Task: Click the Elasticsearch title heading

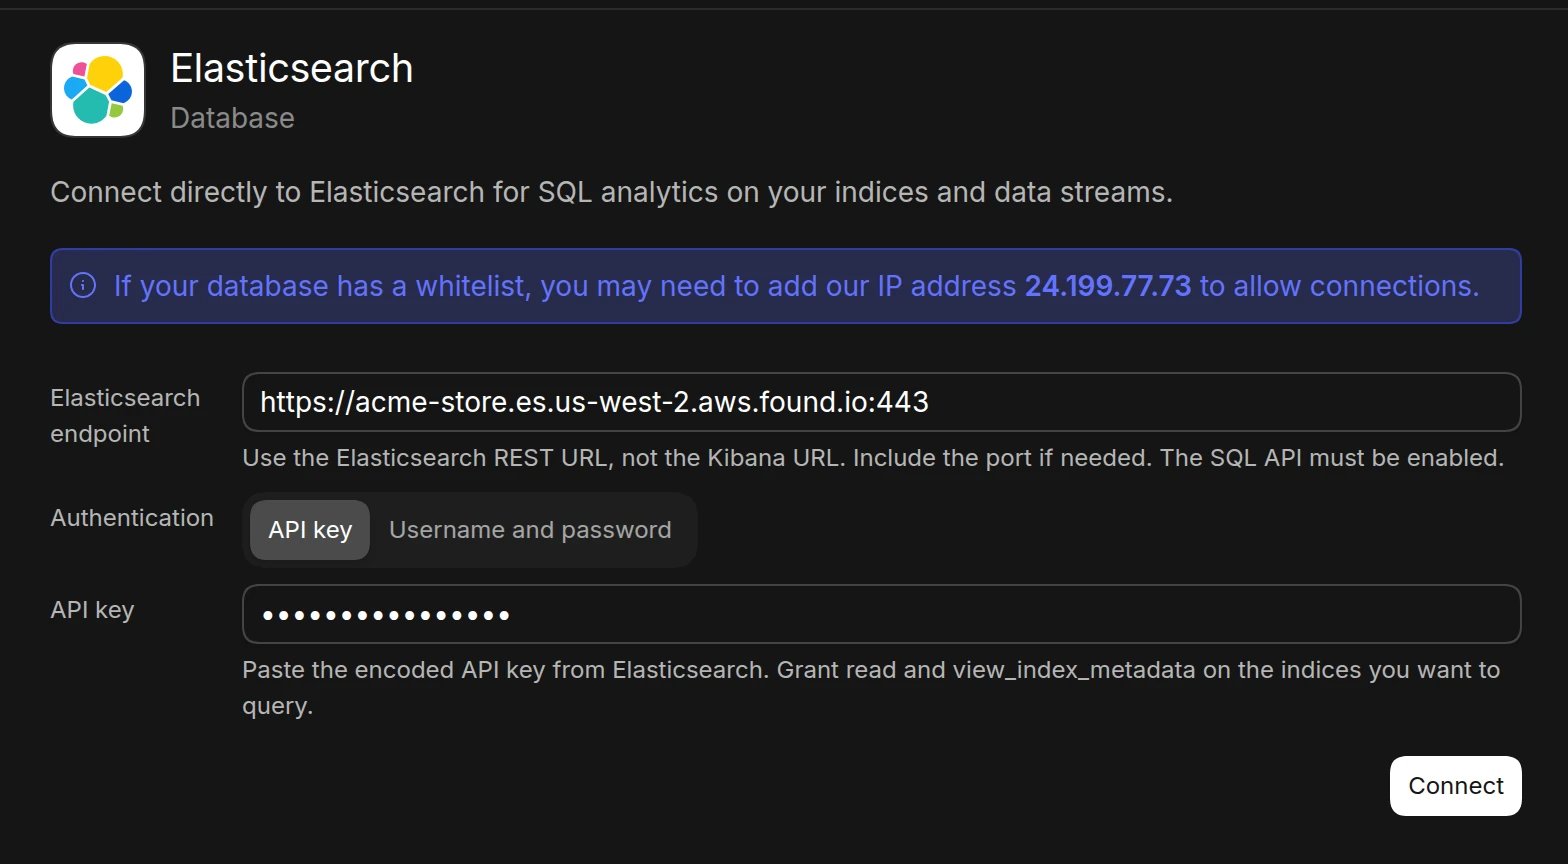Action: [292, 68]
